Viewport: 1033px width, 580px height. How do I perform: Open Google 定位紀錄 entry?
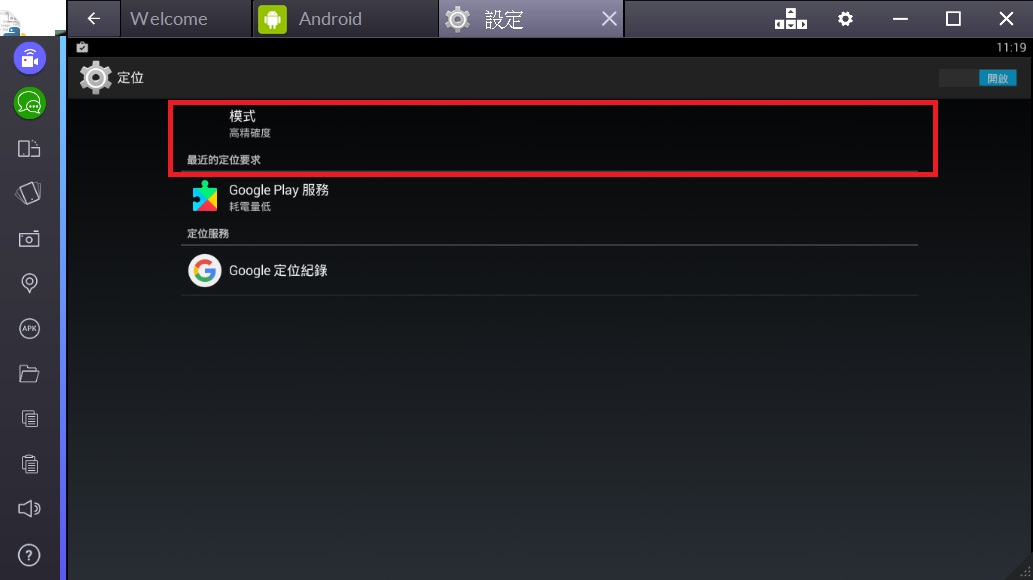549,271
